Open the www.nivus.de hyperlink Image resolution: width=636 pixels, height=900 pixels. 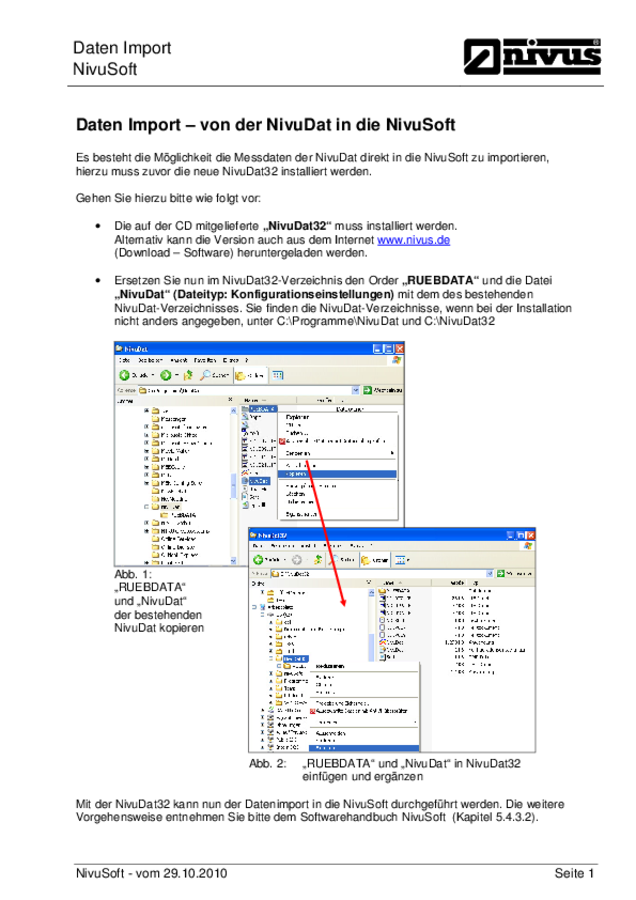[x=413, y=239]
